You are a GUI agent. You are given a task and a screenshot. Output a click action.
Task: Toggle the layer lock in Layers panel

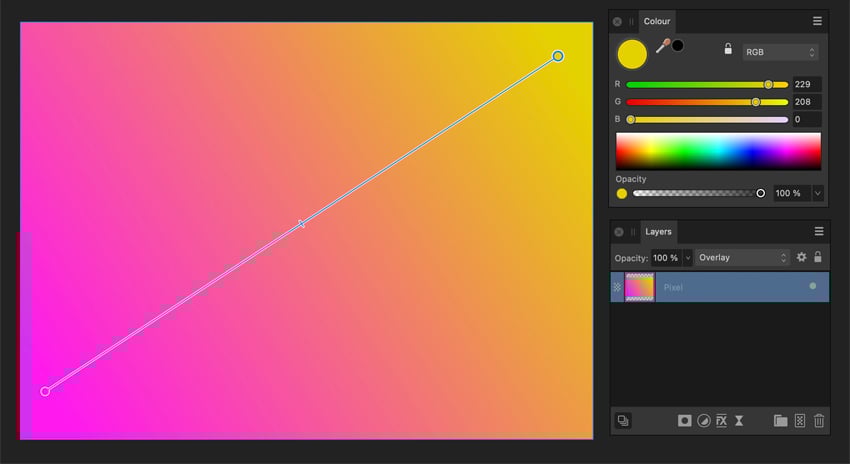coord(818,257)
